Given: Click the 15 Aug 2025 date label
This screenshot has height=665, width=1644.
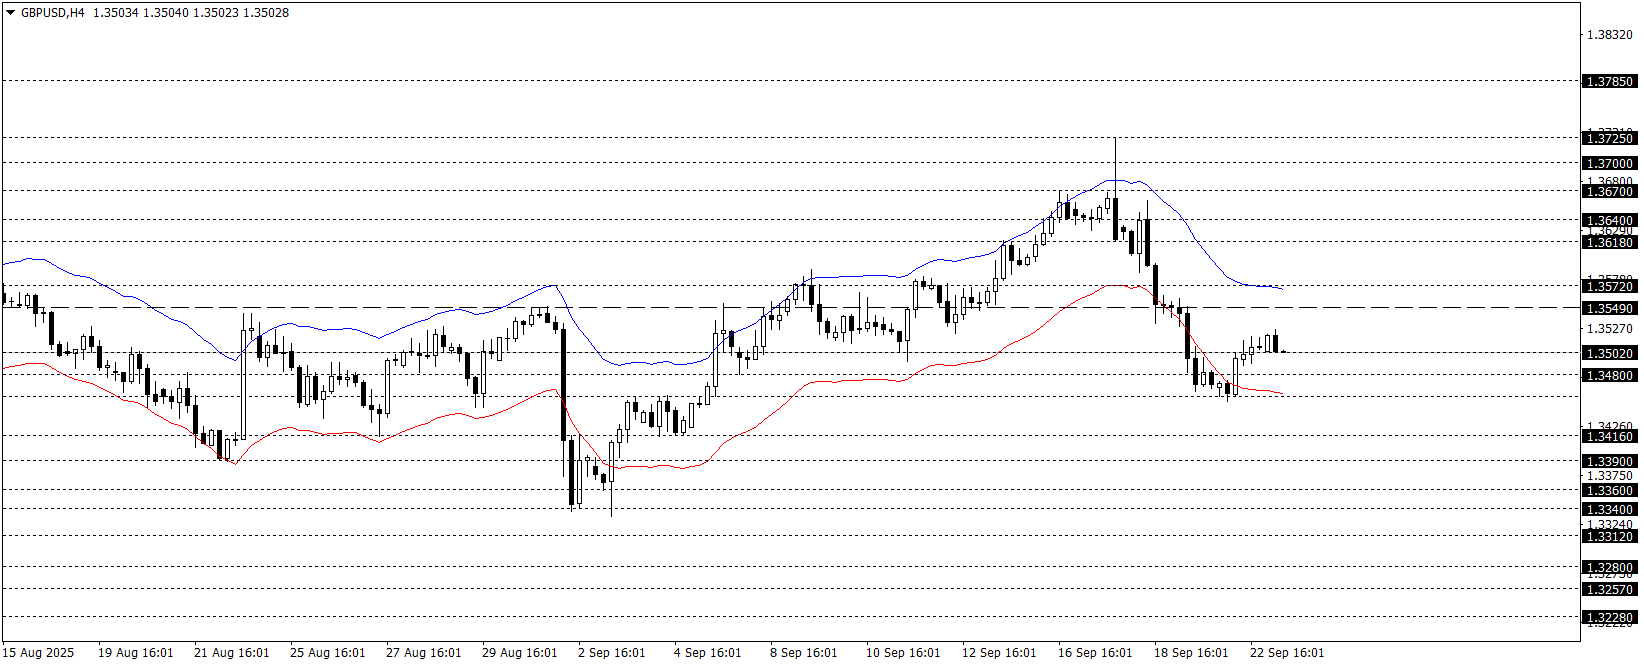Looking at the screenshot, I should (x=38, y=653).
